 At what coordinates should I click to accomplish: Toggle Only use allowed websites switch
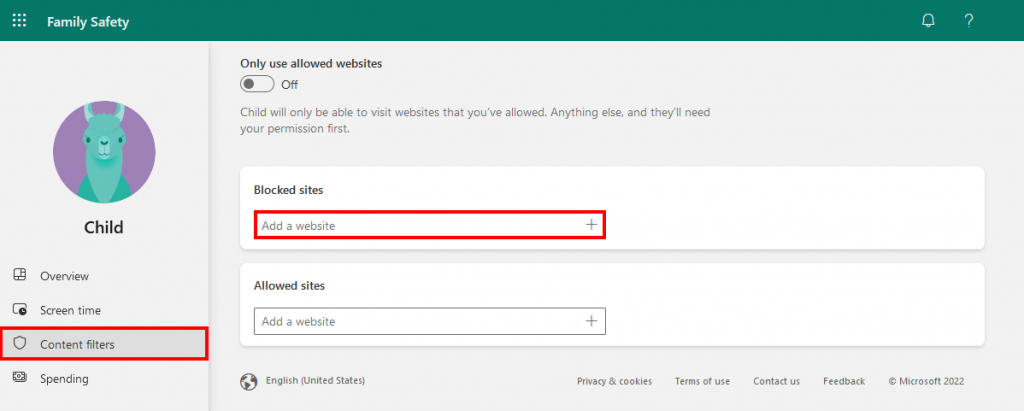(257, 84)
